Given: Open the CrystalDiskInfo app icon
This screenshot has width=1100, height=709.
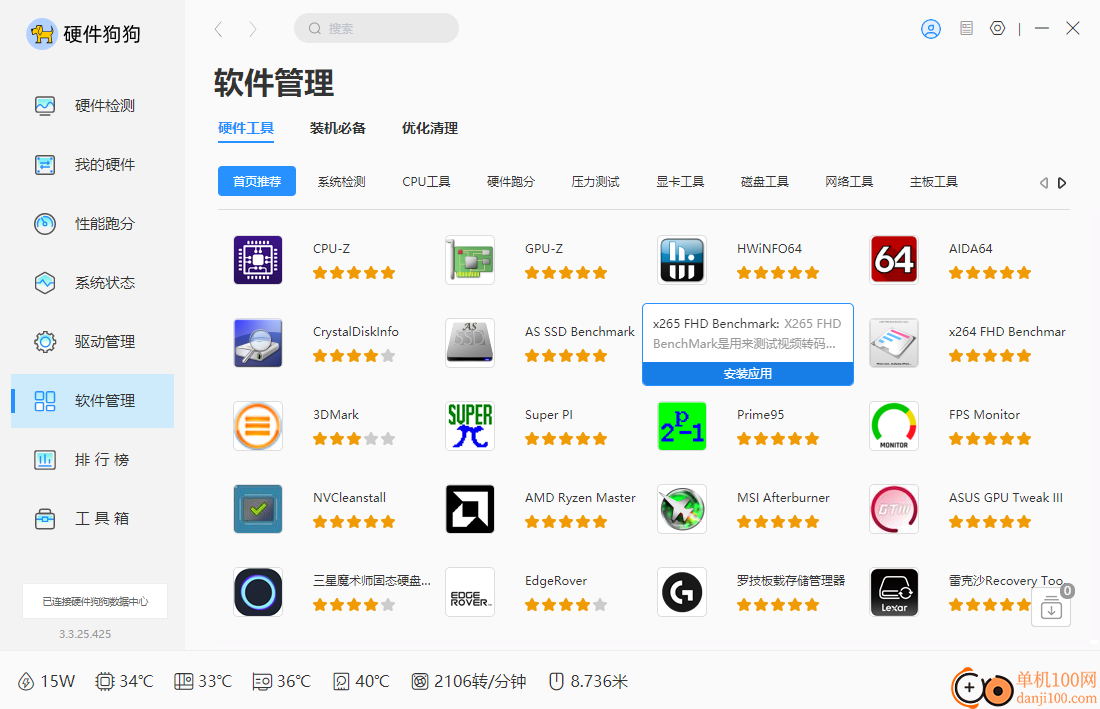Looking at the screenshot, I should pos(258,343).
